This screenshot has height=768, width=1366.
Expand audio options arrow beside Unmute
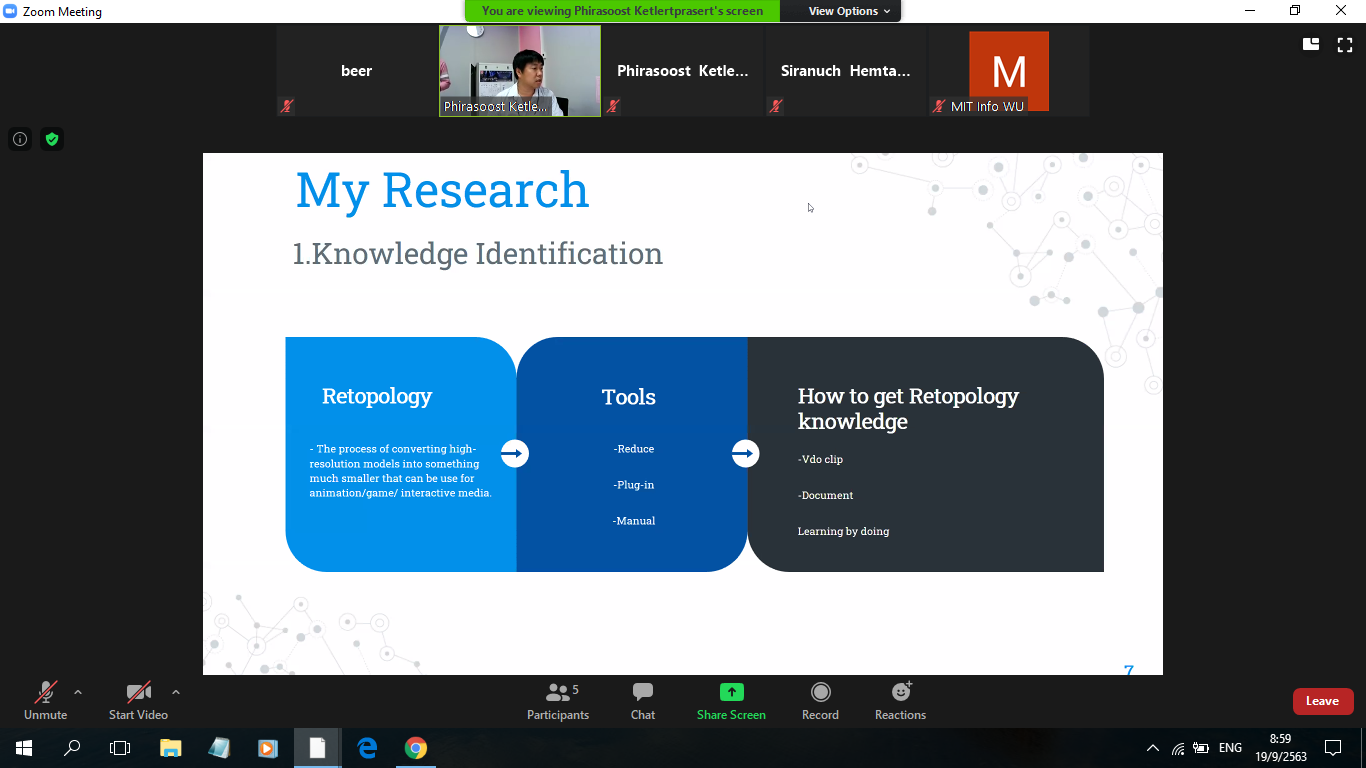(x=78, y=691)
